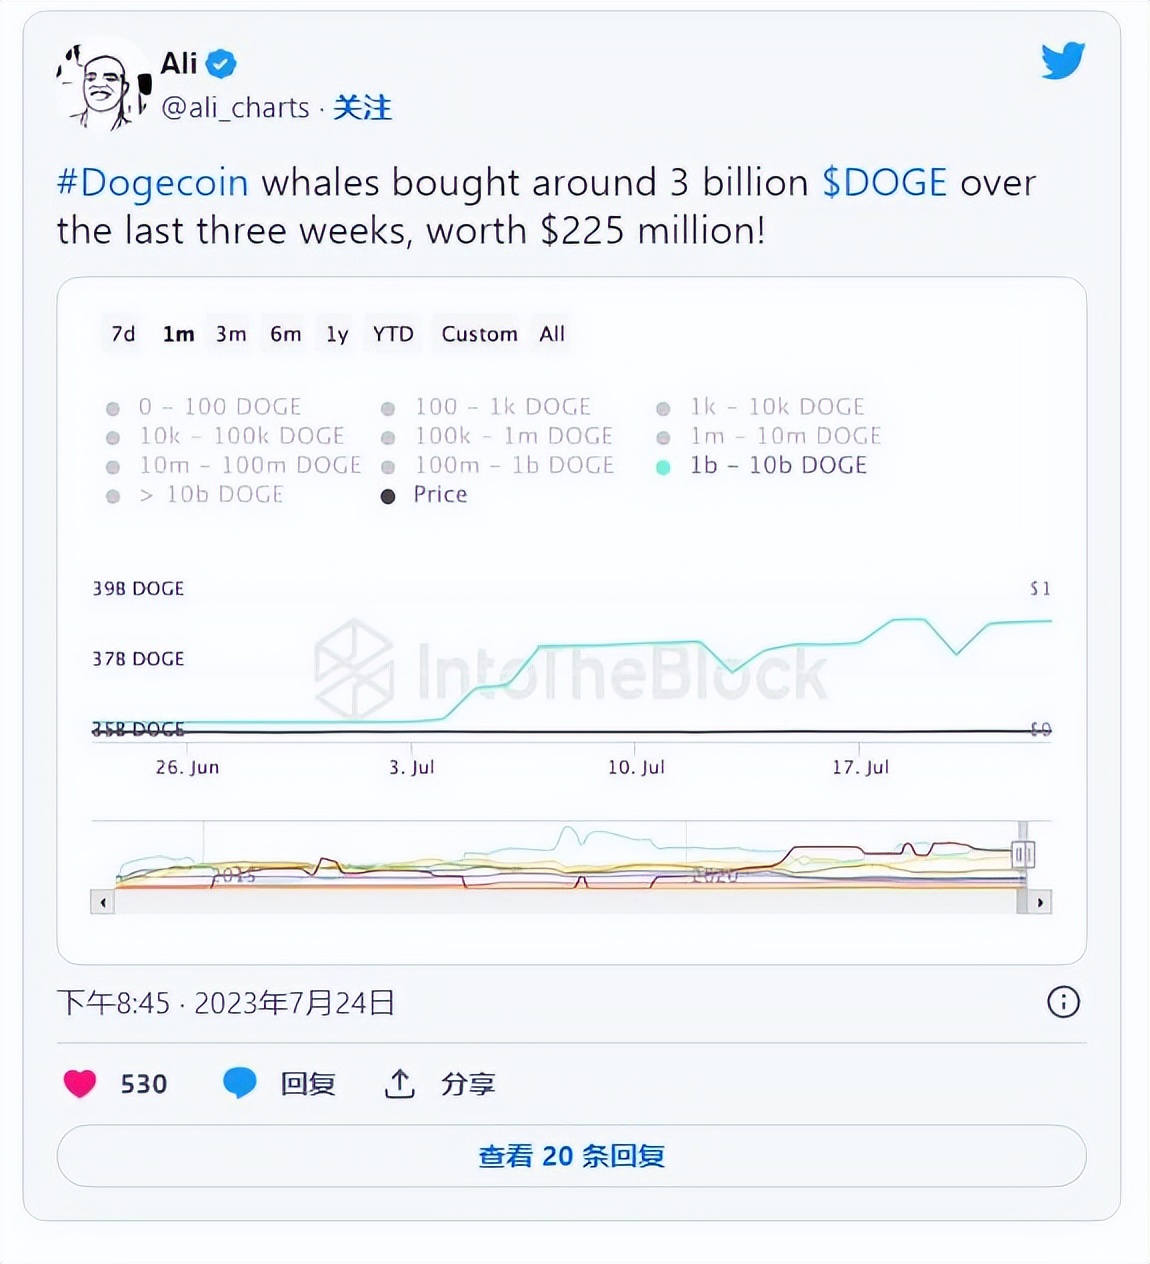Click the red like heart icon
The width and height of the screenshot is (1150, 1264).
click(79, 1083)
